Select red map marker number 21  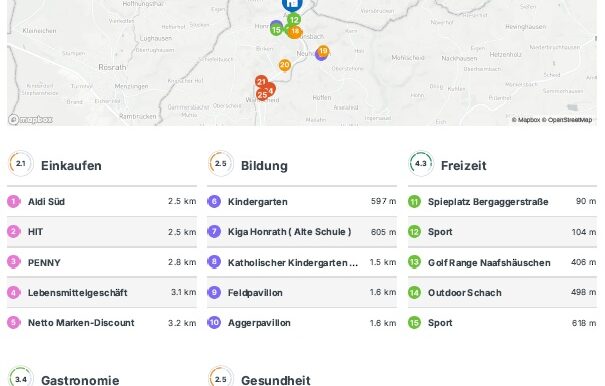261,81
